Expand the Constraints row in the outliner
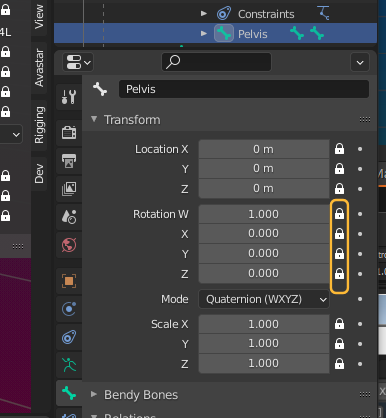This screenshot has height=418, width=386. (x=204, y=14)
